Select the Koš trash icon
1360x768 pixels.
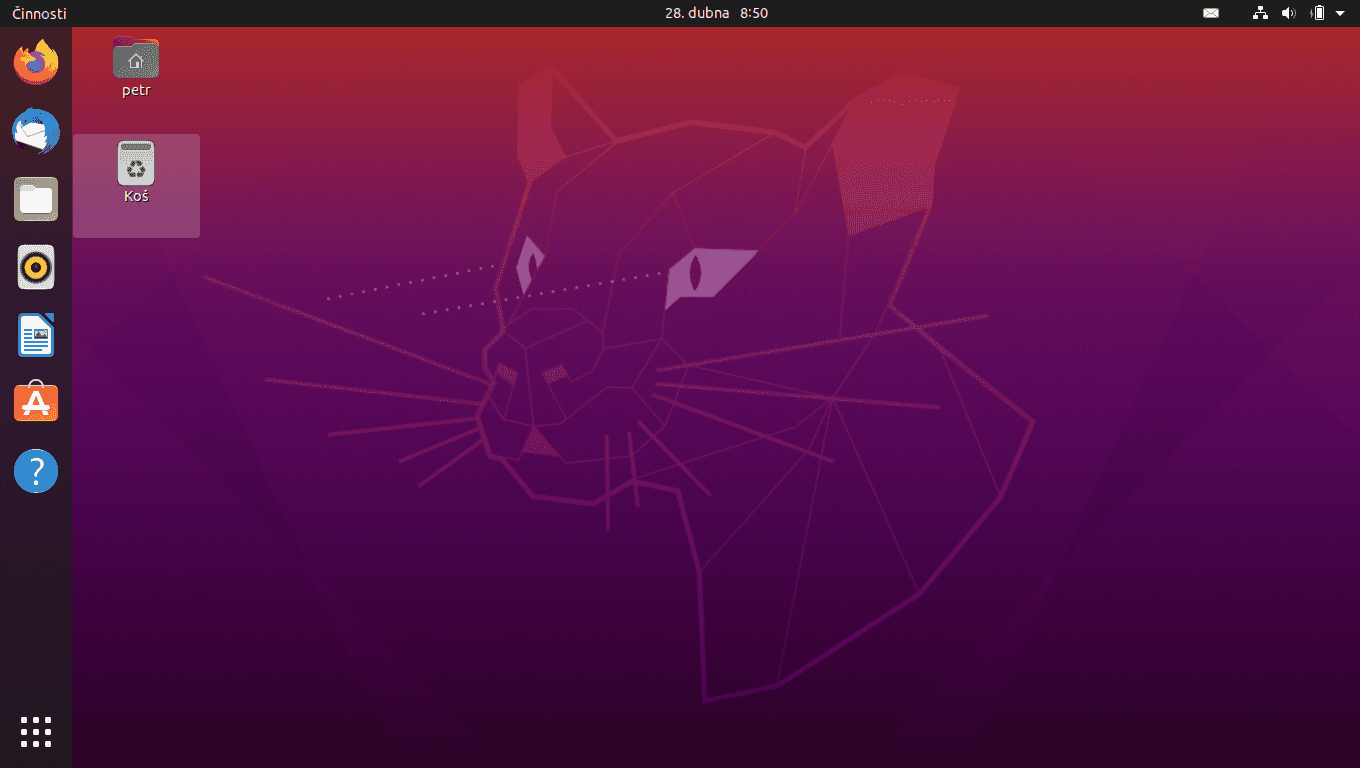[x=136, y=164]
